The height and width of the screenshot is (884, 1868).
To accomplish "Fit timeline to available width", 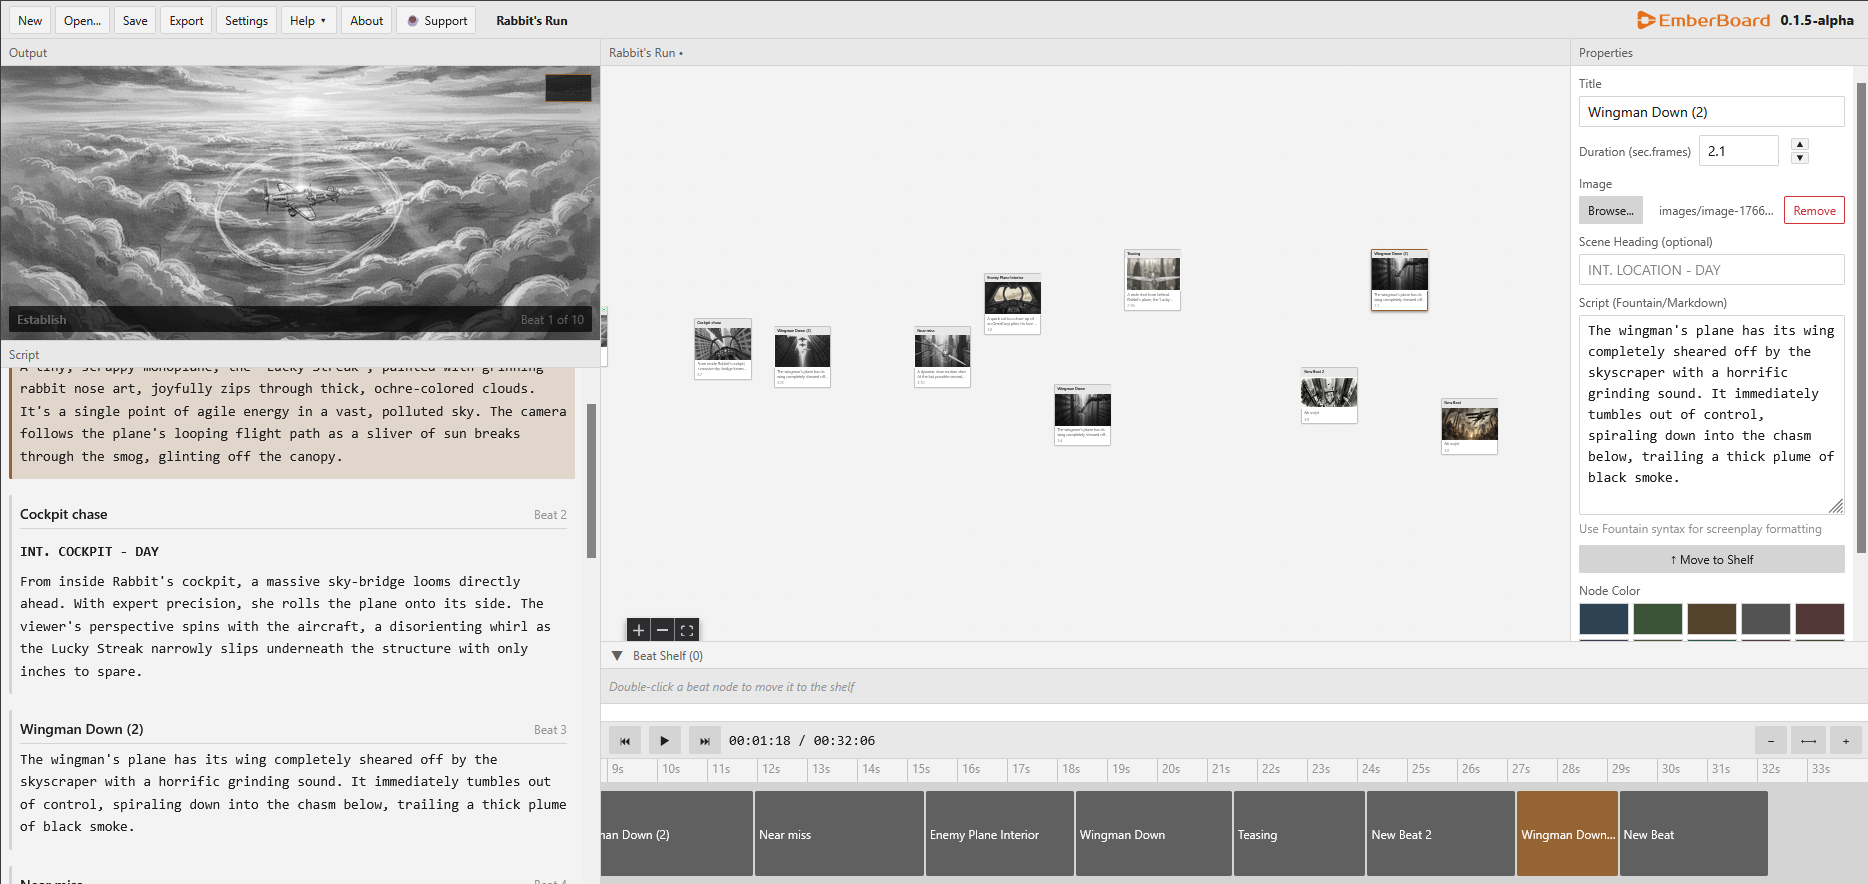I will tap(1808, 741).
